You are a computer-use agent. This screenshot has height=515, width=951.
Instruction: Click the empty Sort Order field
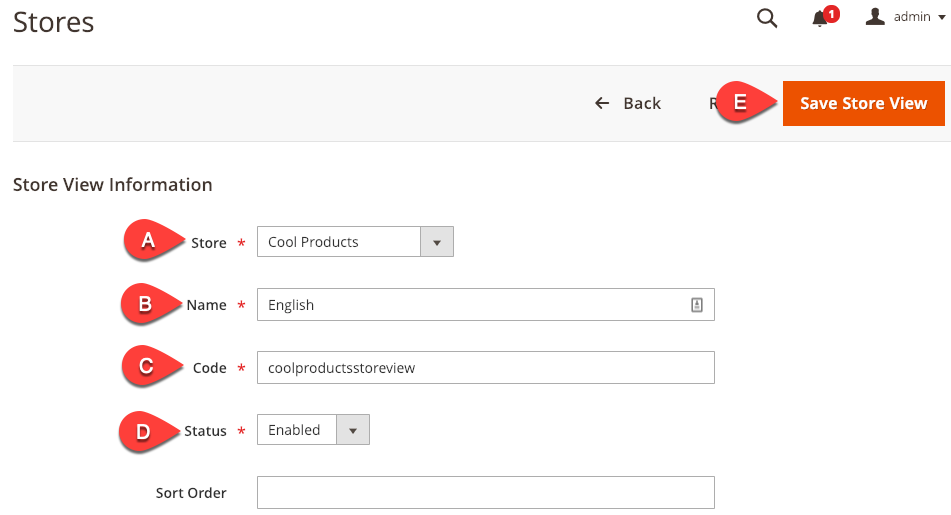click(485, 492)
